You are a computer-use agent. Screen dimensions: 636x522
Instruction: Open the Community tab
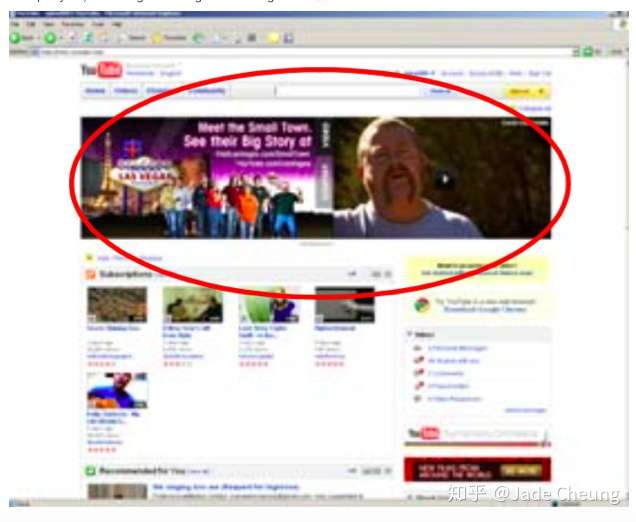pos(207,91)
